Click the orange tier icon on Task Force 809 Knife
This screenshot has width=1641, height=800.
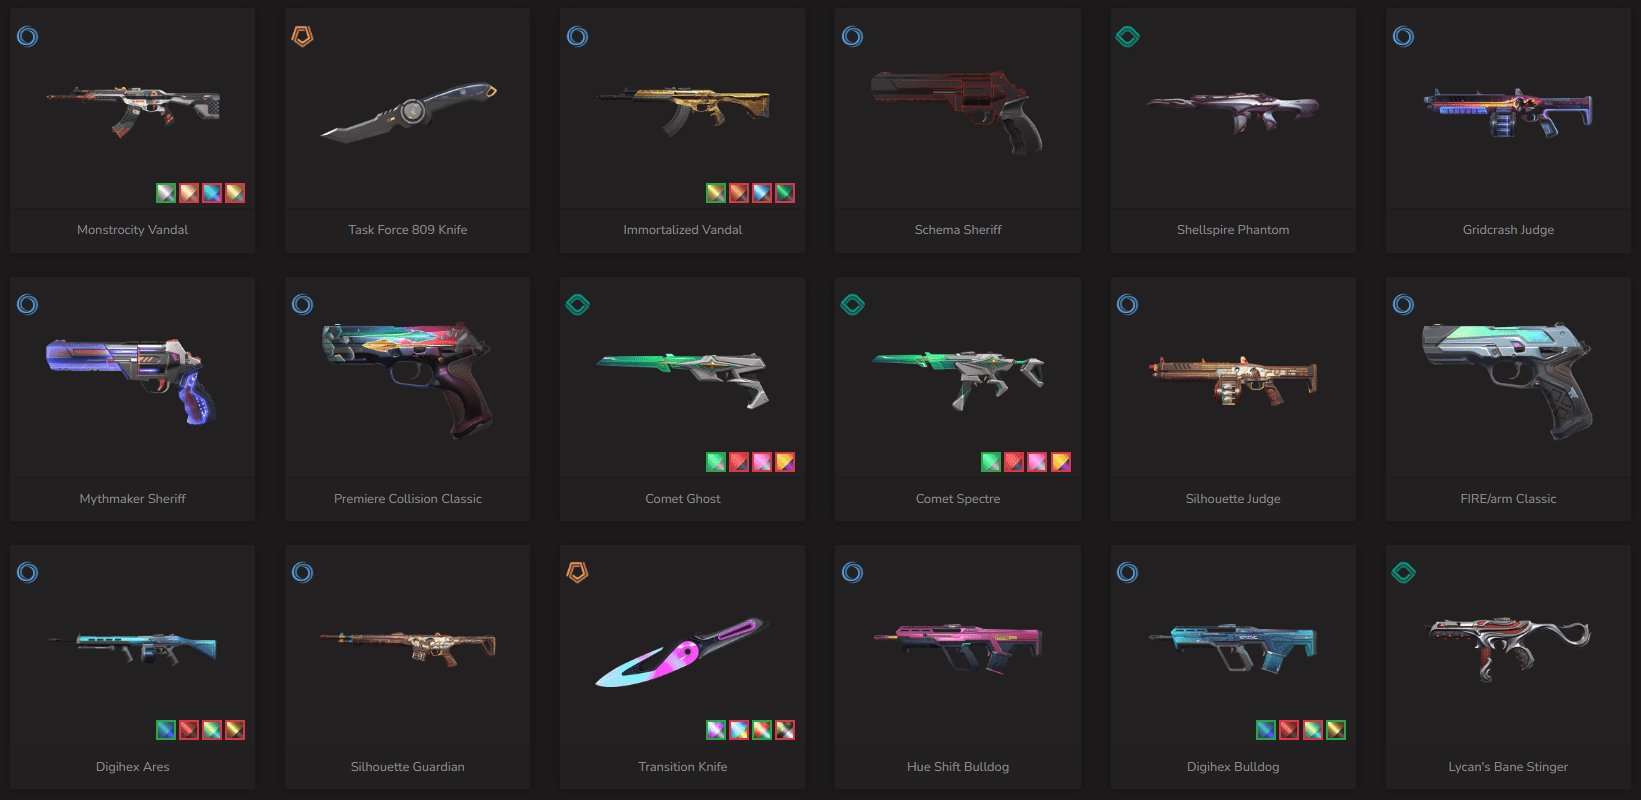pyautogui.click(x=302, y=37)
